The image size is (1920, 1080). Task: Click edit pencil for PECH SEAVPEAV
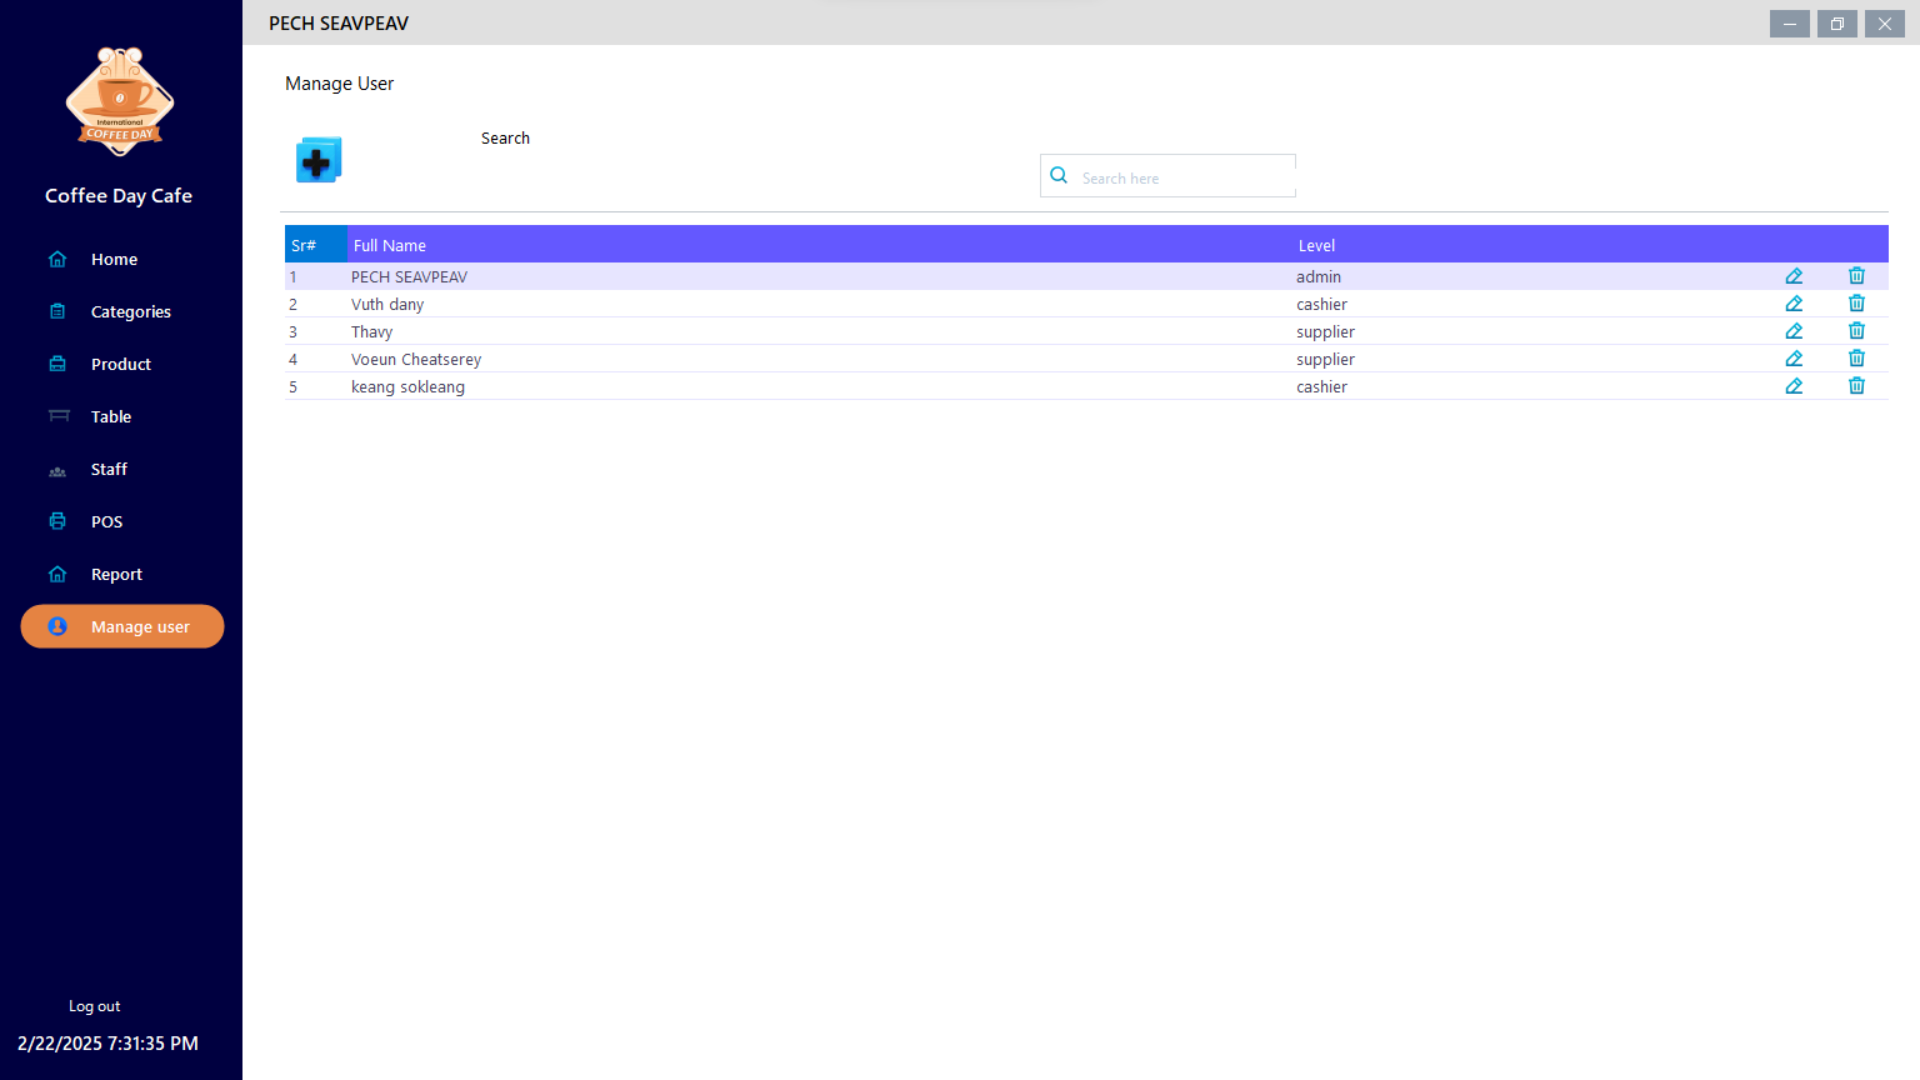[1794, 276]
